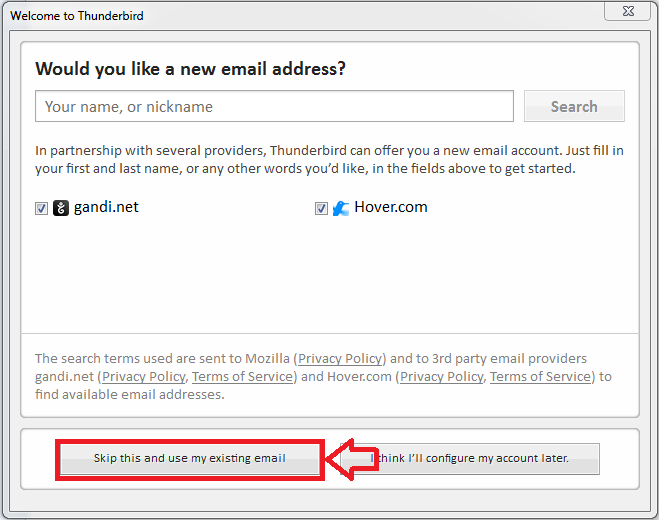Screen dimensions: 659x520
Task: Click the Hover.com blue bird icon
Action: pyautogui.click(x=340, y=208)
